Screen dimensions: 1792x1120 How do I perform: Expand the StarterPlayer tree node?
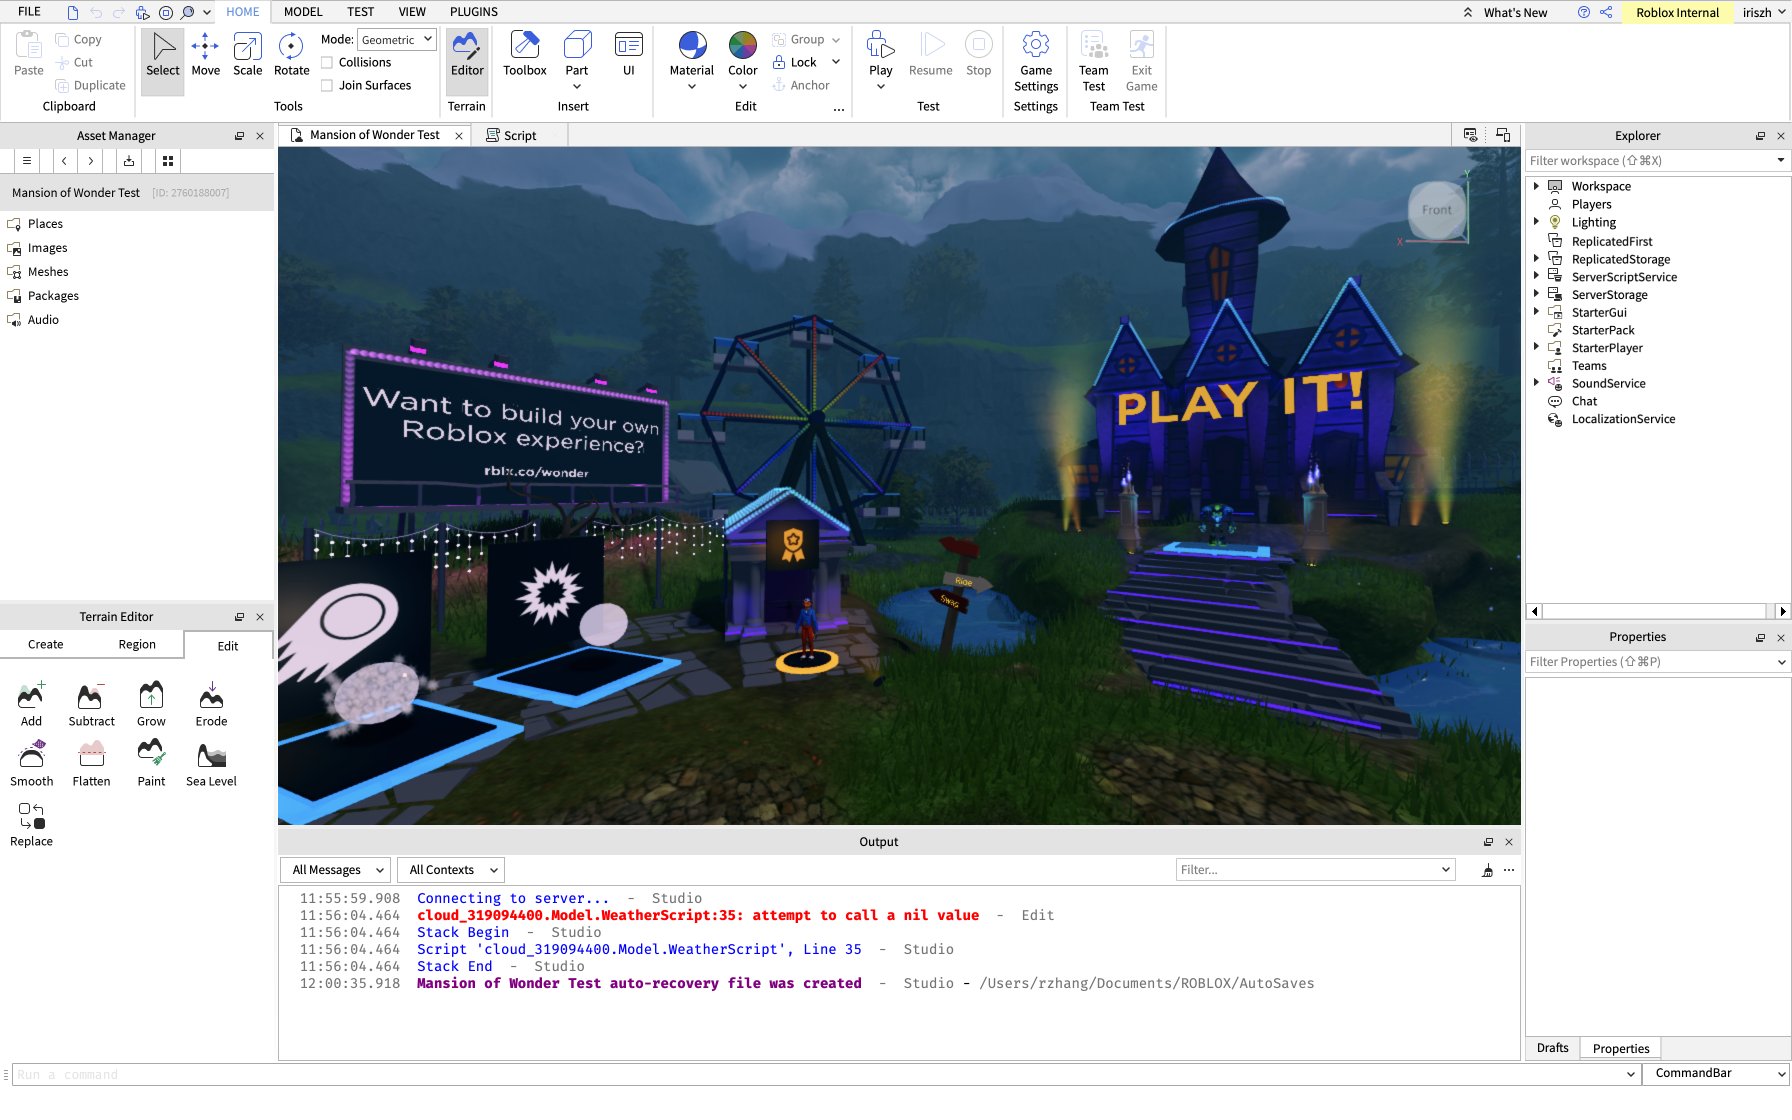tap(1536, 347)
